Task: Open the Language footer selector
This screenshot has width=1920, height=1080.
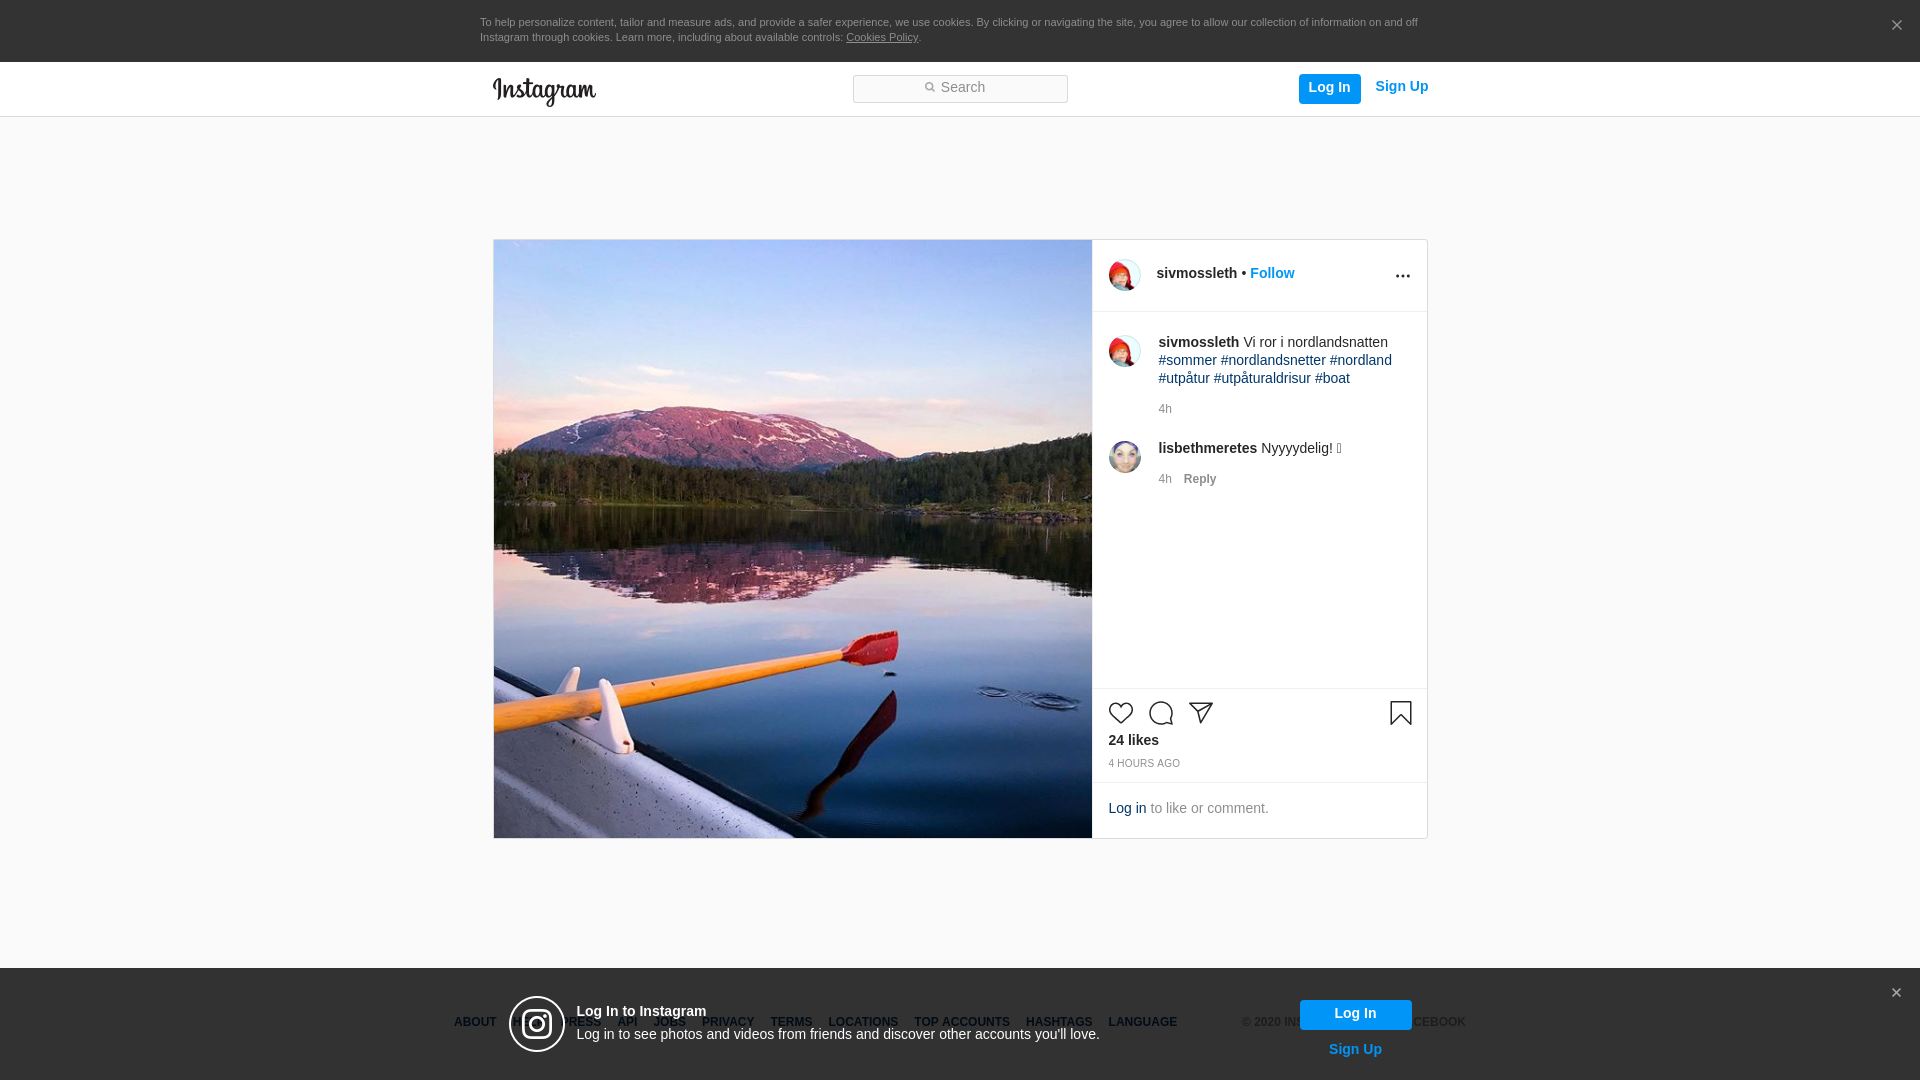Action: pyautogui.click(x=1142, y=1022)
